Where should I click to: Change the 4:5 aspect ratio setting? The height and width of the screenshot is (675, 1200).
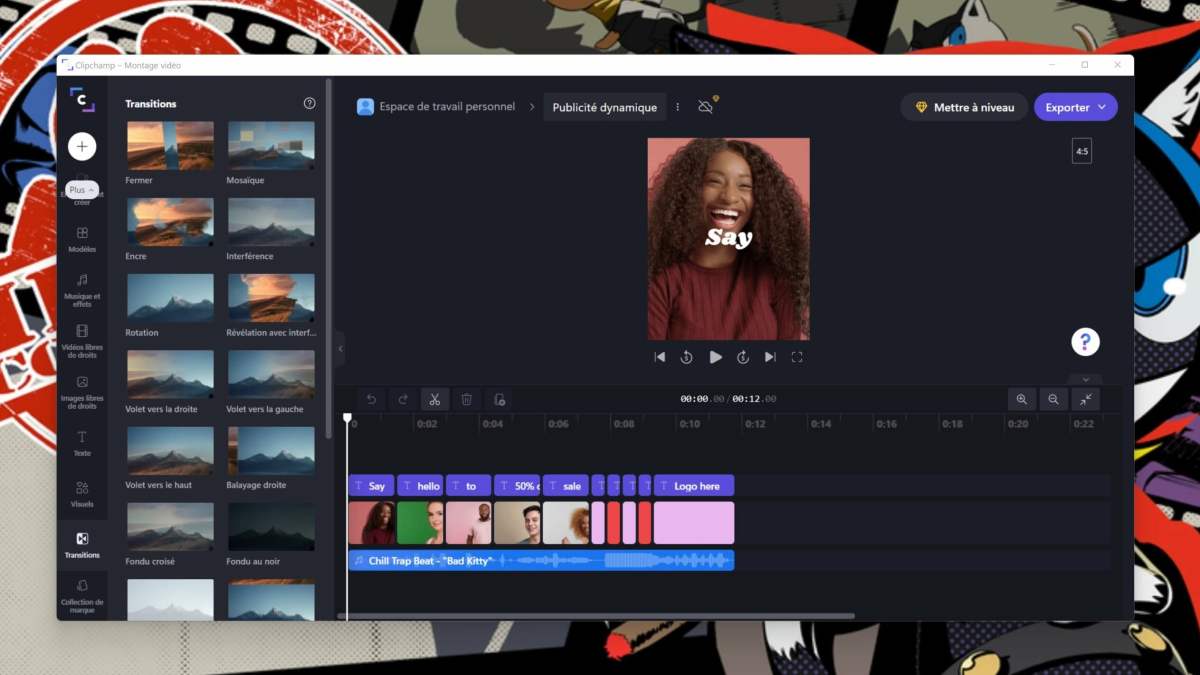1082,151
